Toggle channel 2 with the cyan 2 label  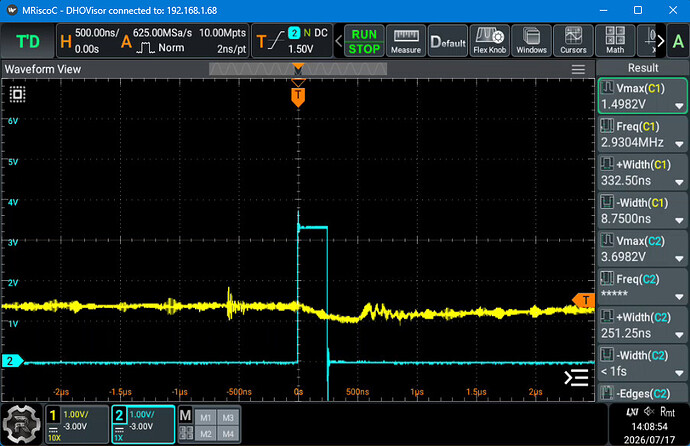click(x=119, y=415)
